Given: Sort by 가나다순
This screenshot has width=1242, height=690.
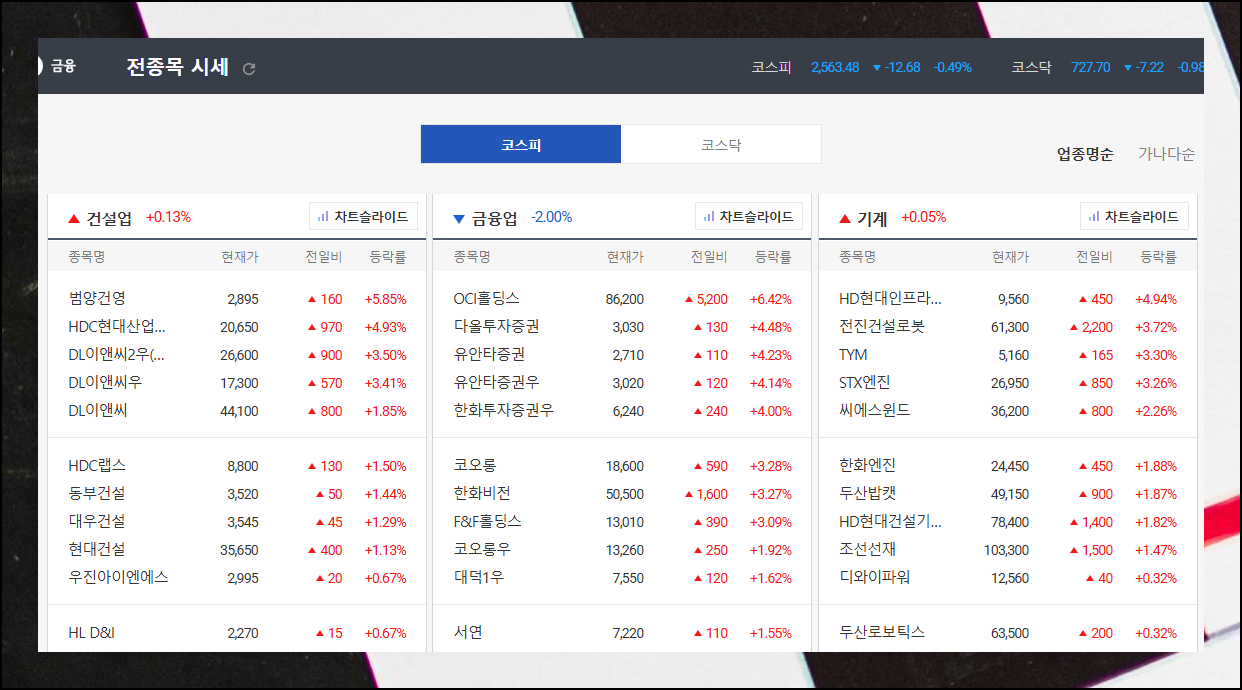Looking at the screenshot, I should 1166,154.
